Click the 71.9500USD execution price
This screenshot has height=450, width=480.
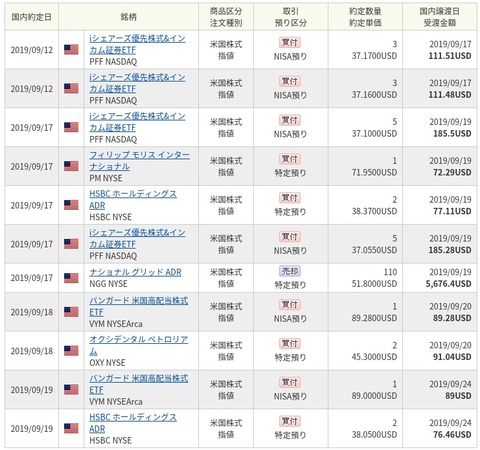(x=374, y=172)
